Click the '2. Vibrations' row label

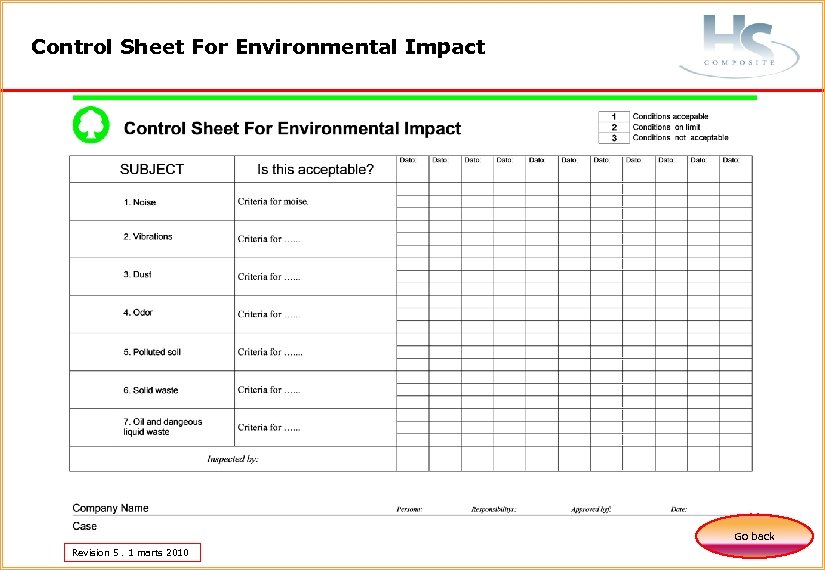click(148, 237)
